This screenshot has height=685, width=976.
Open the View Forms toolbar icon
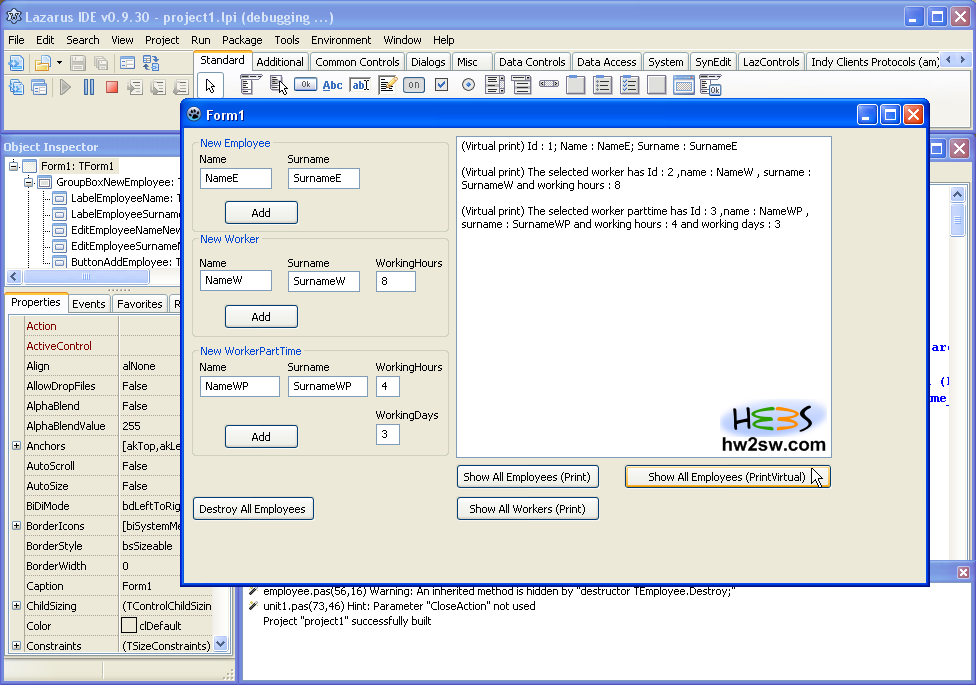[x=39, y=87]
